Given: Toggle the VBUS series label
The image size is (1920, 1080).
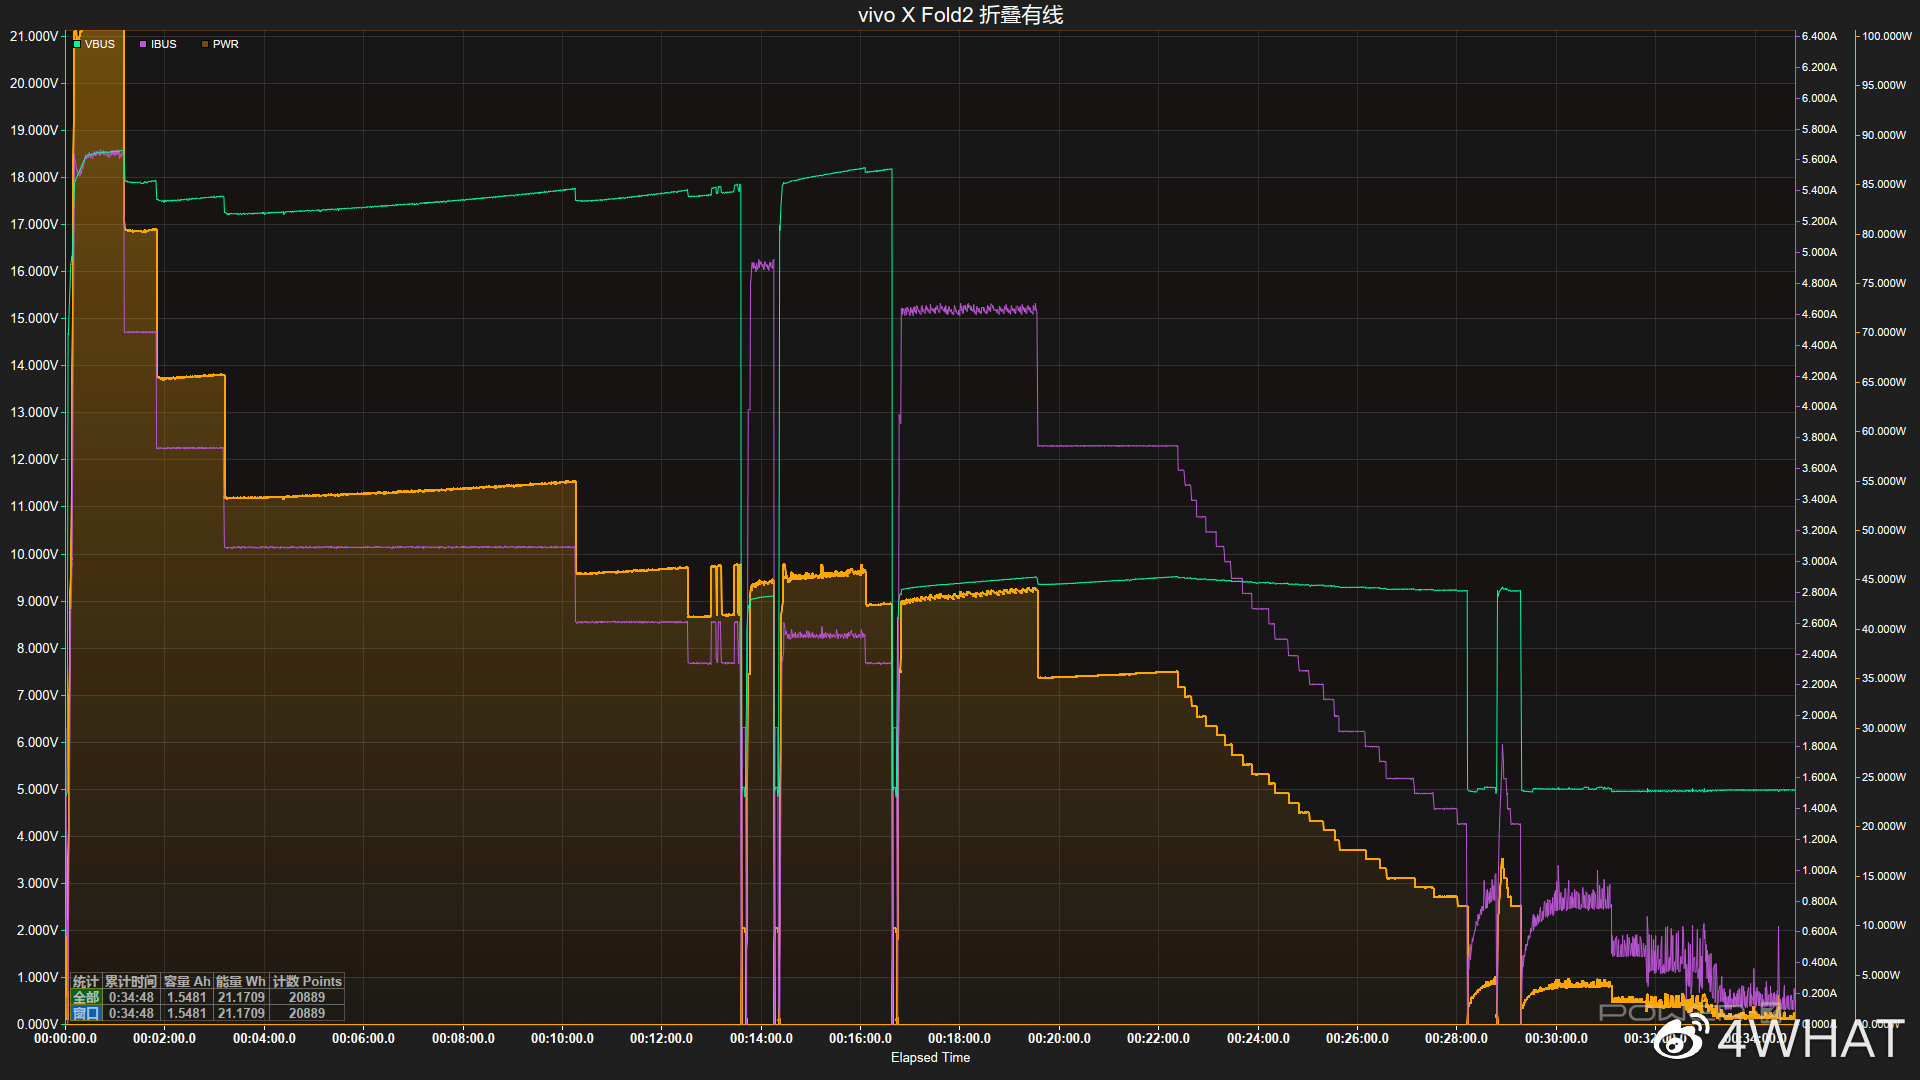Looking at the screenshot, I should (x=100, y=44).
